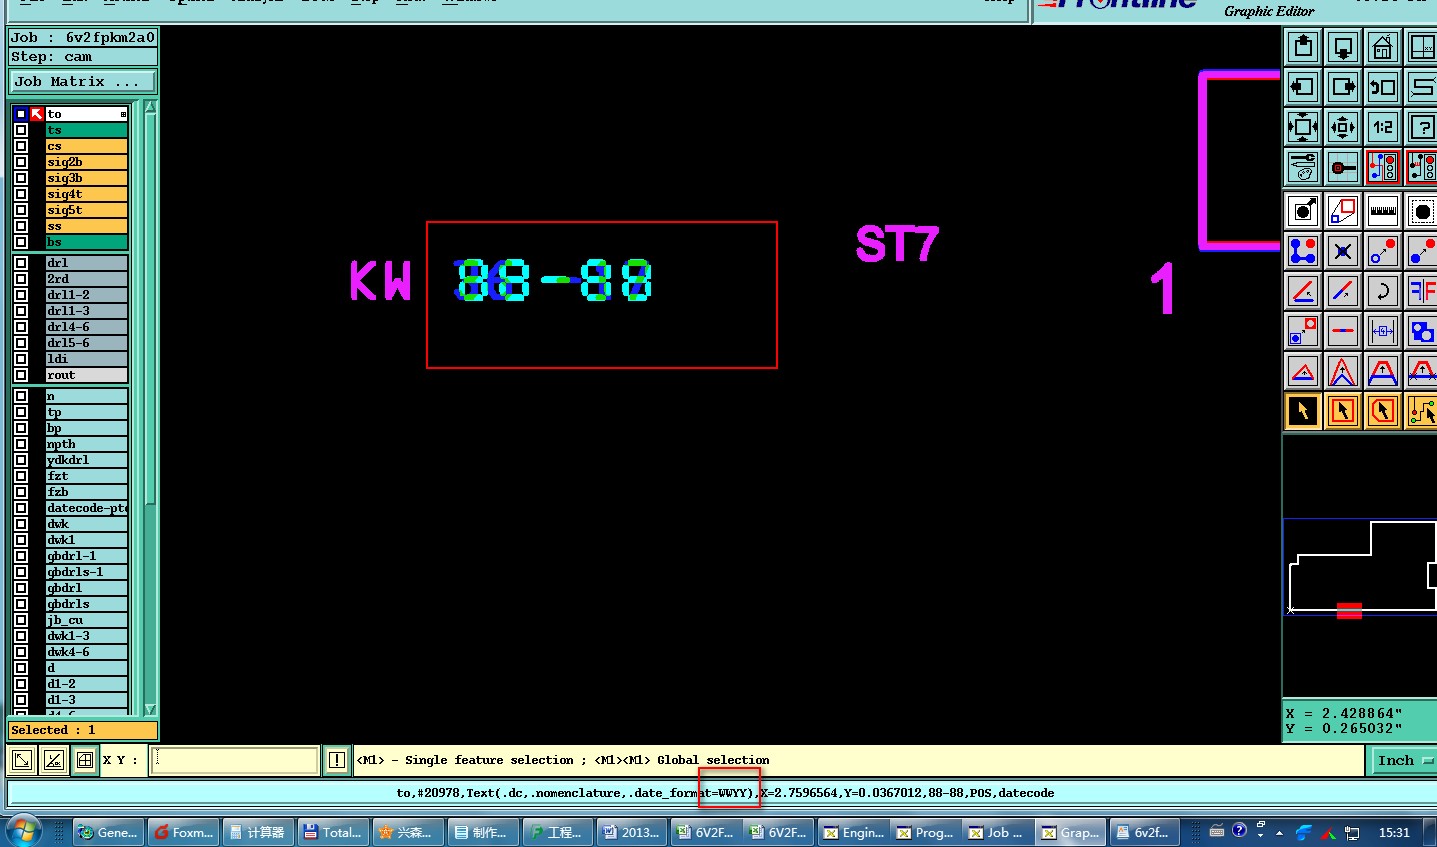Select the ydkdrl layer name

tap(87, 460)
